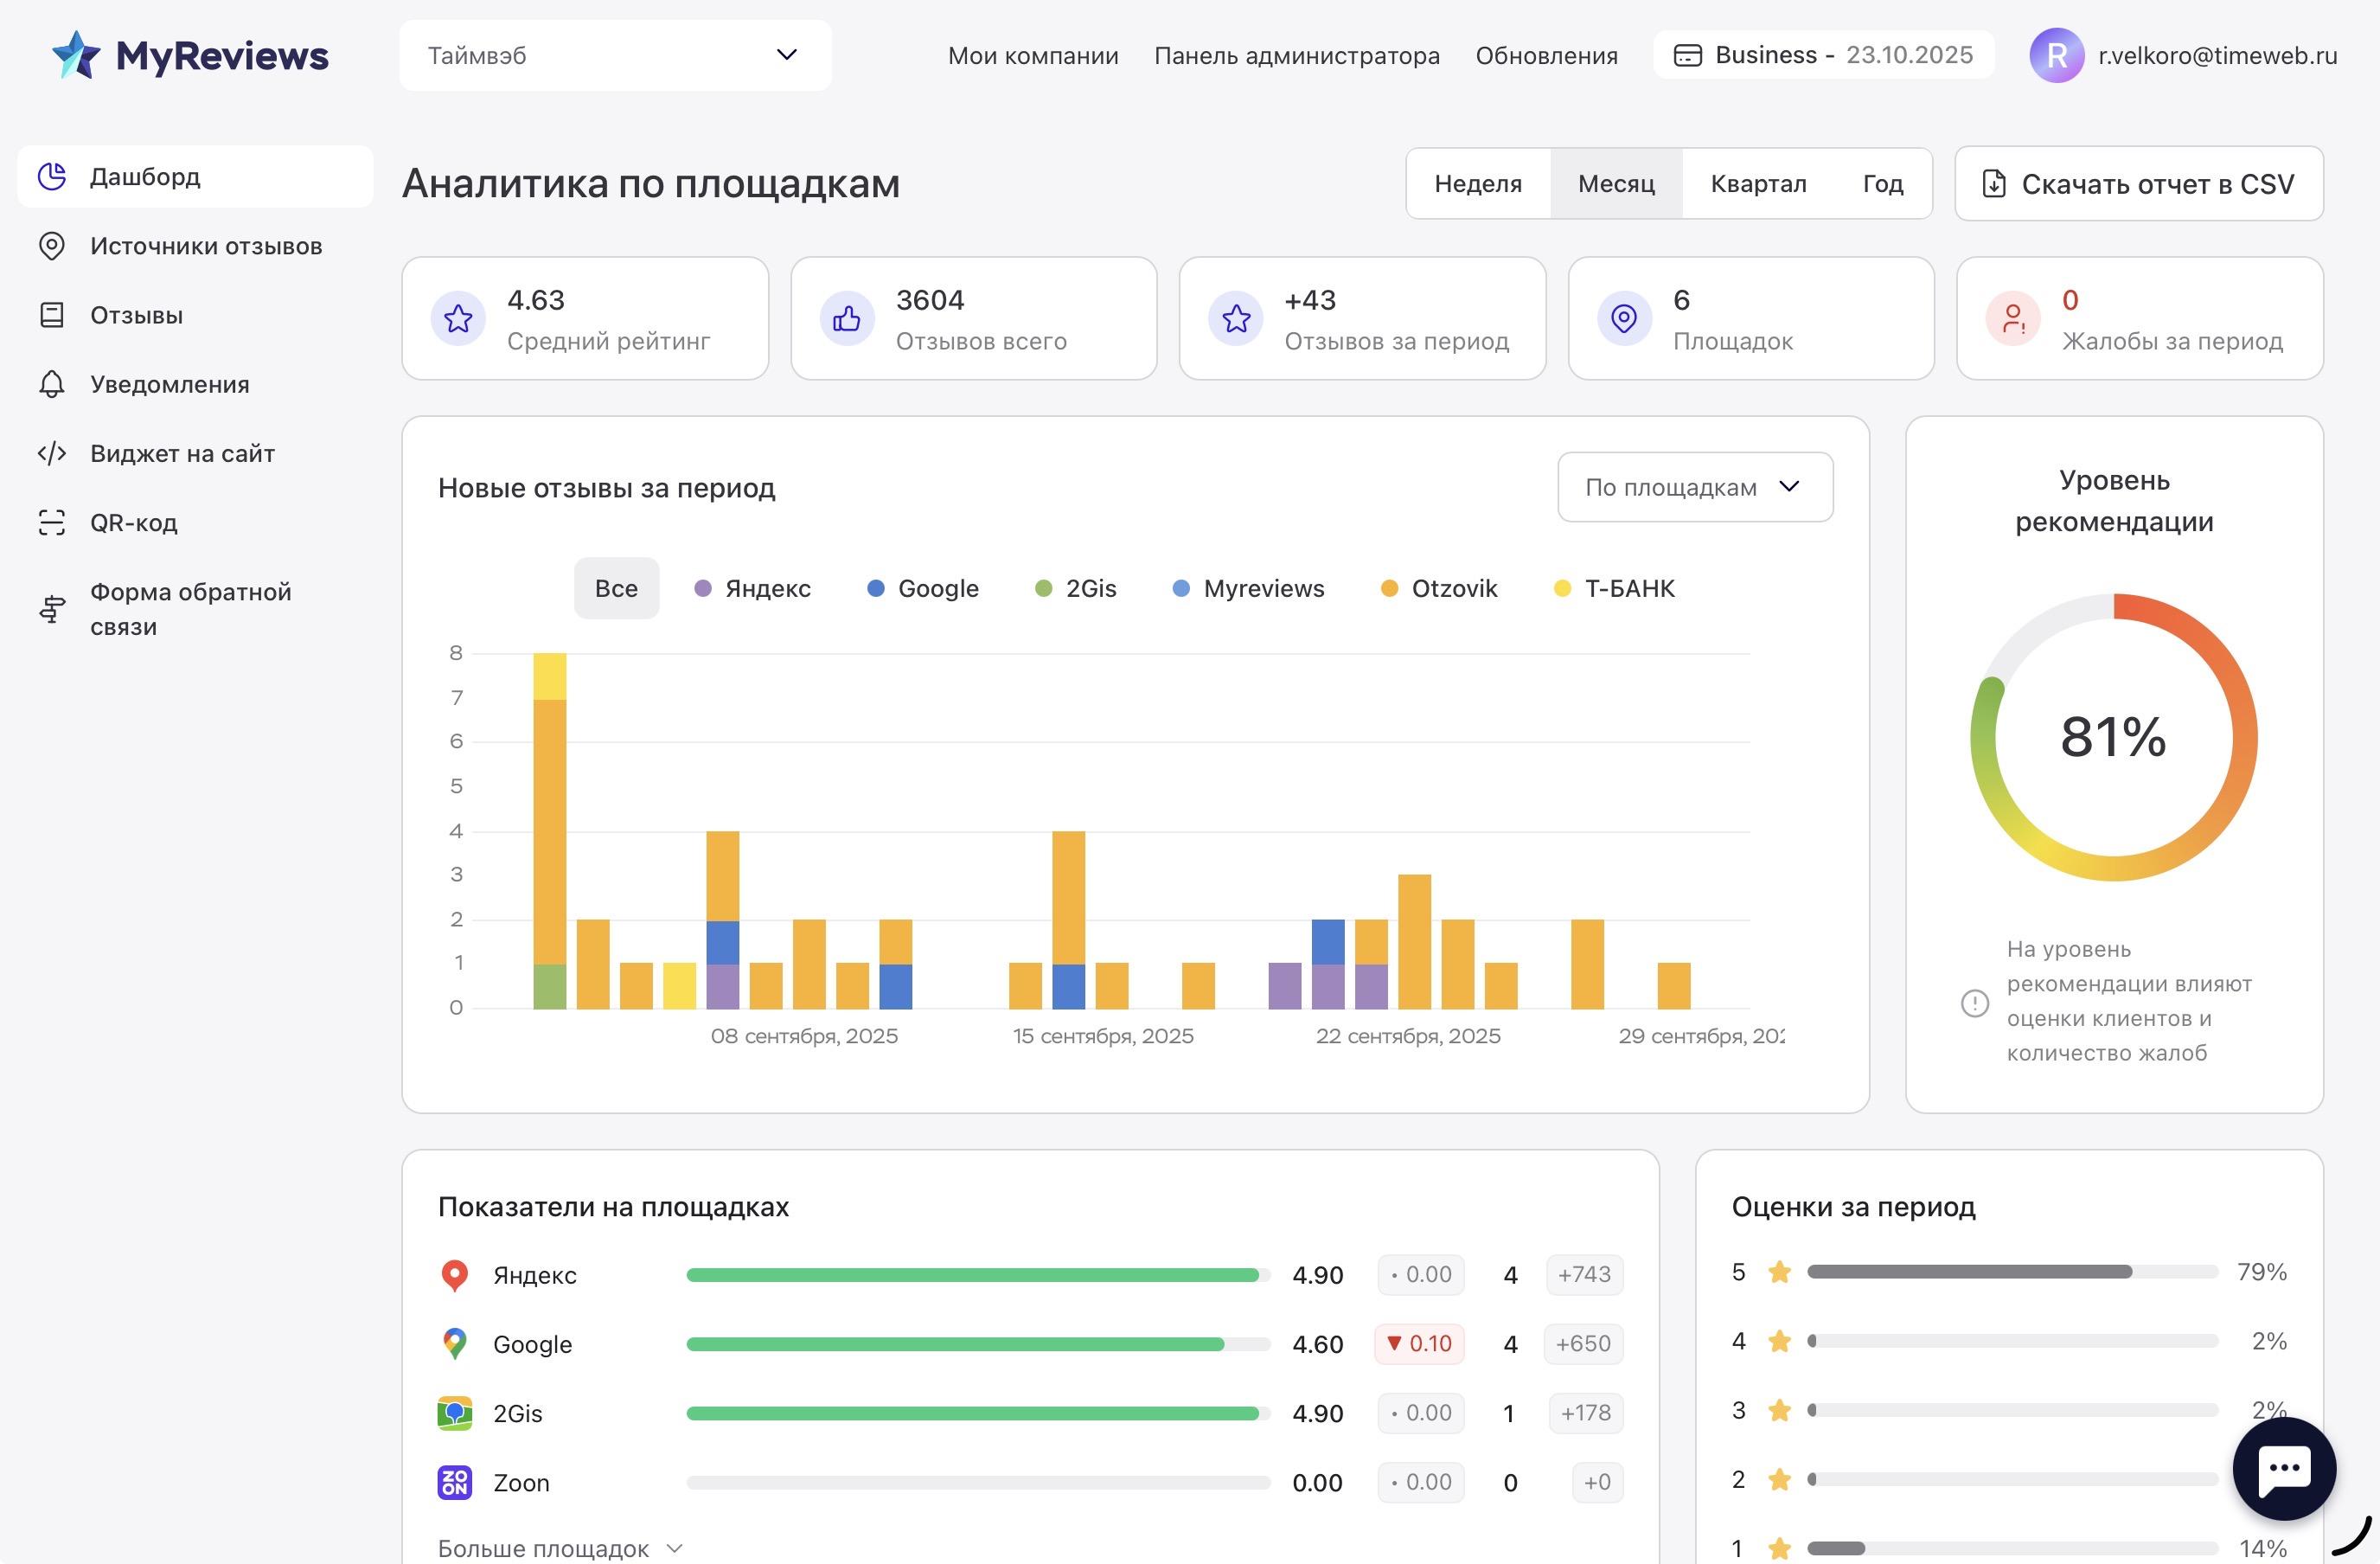Open the chat bubble in bottom corner
This screenshot has width=2380, height=1564.
point(2285,1468)
